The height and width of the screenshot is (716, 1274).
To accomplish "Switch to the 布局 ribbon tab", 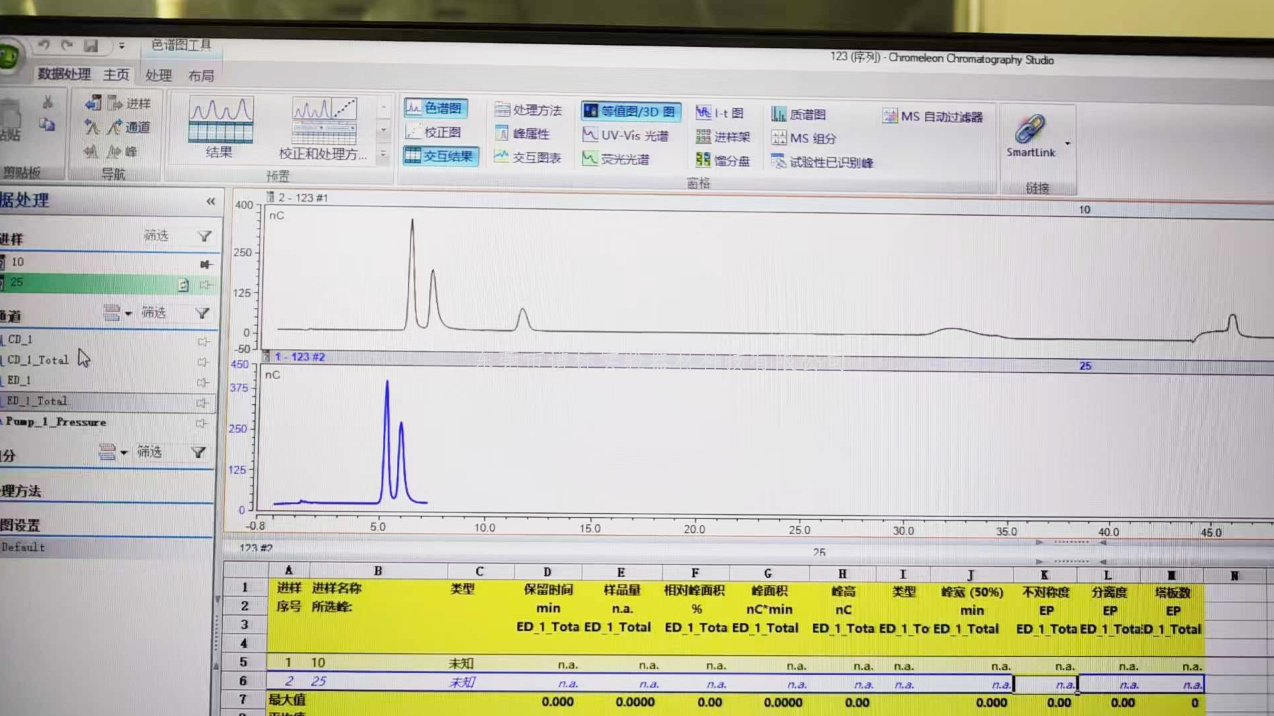I will click(x=201, y=76).
